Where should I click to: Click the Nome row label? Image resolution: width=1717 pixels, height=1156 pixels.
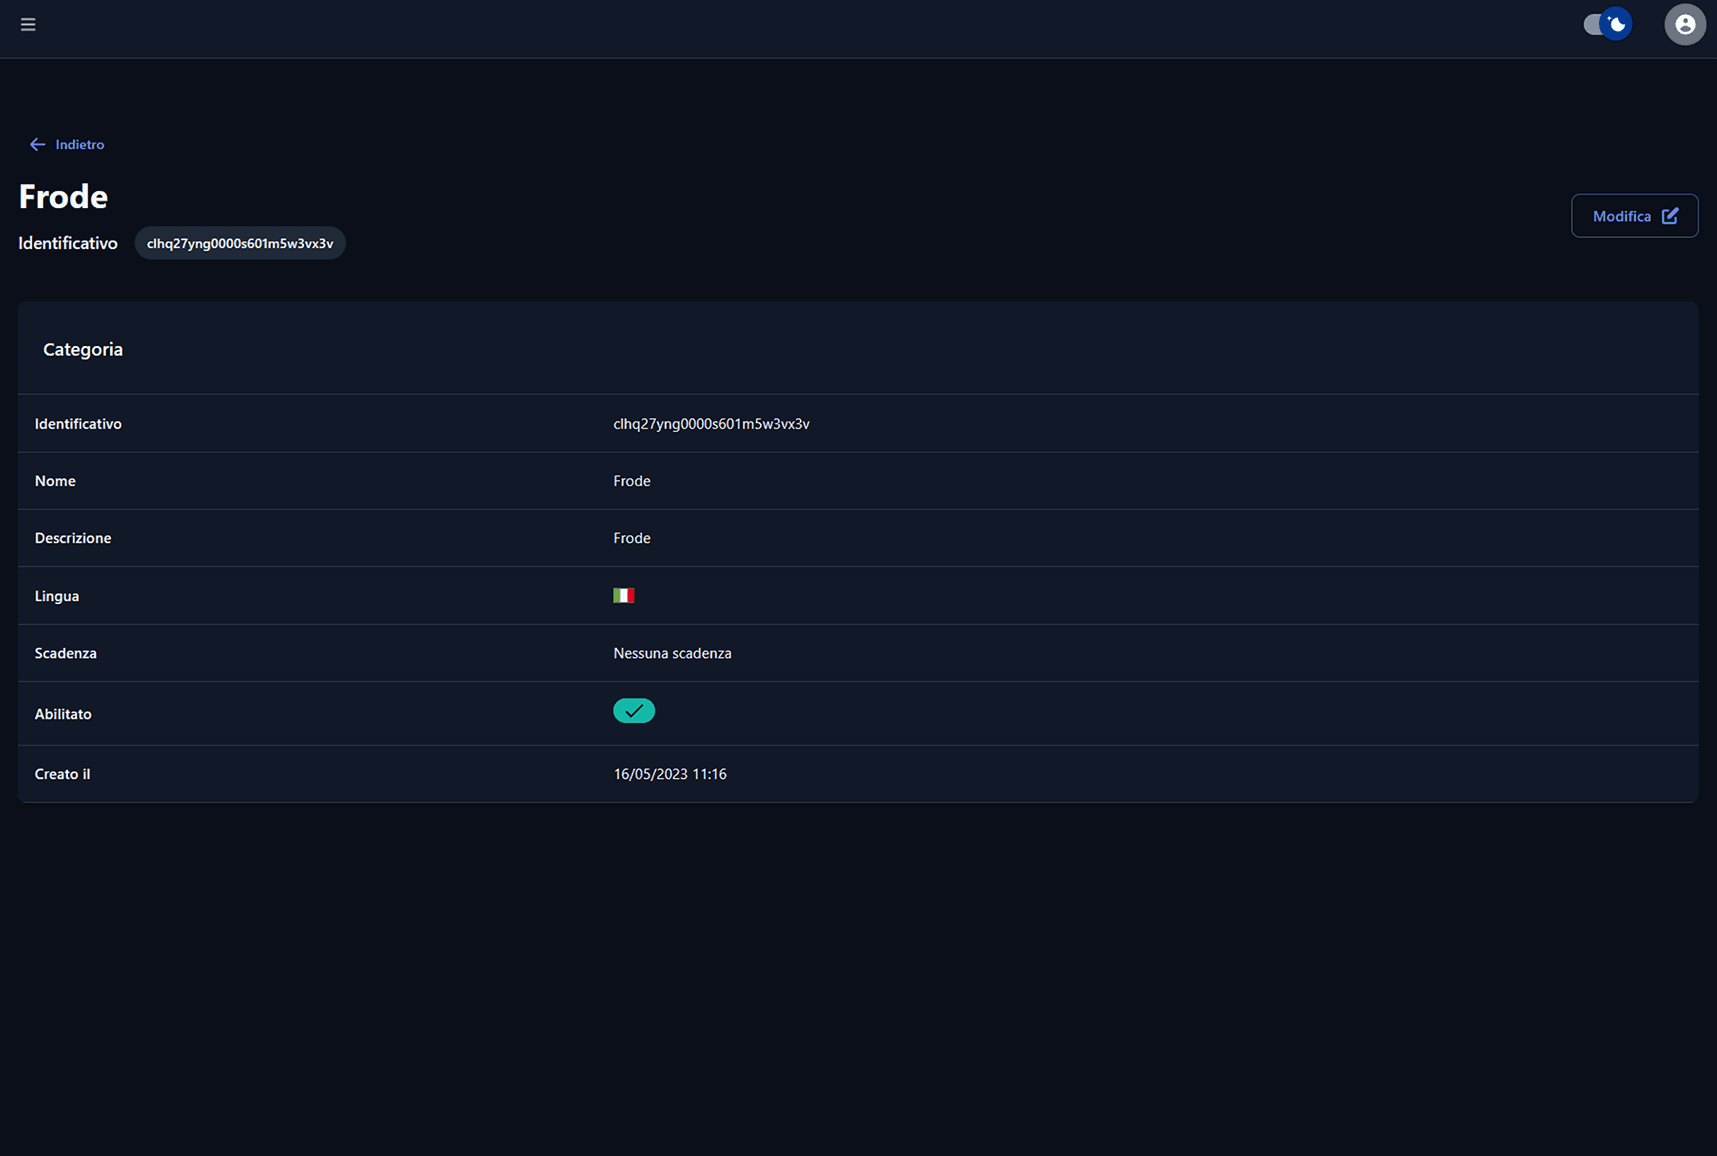[x=55, y=481]
